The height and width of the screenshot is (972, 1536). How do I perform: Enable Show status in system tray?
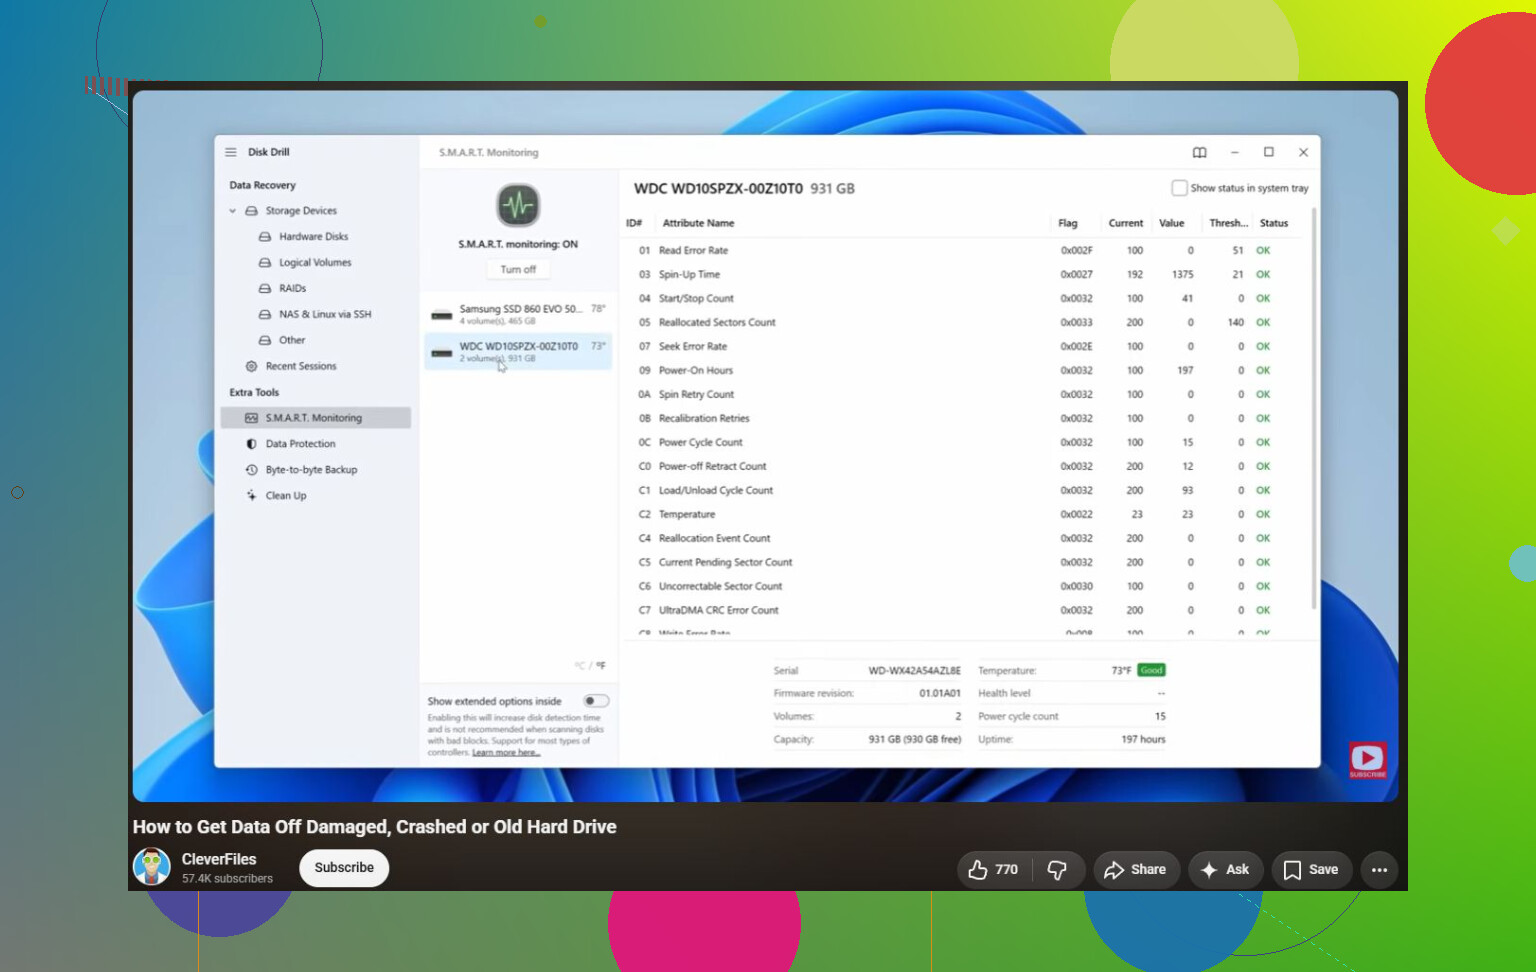point(1179,188)
